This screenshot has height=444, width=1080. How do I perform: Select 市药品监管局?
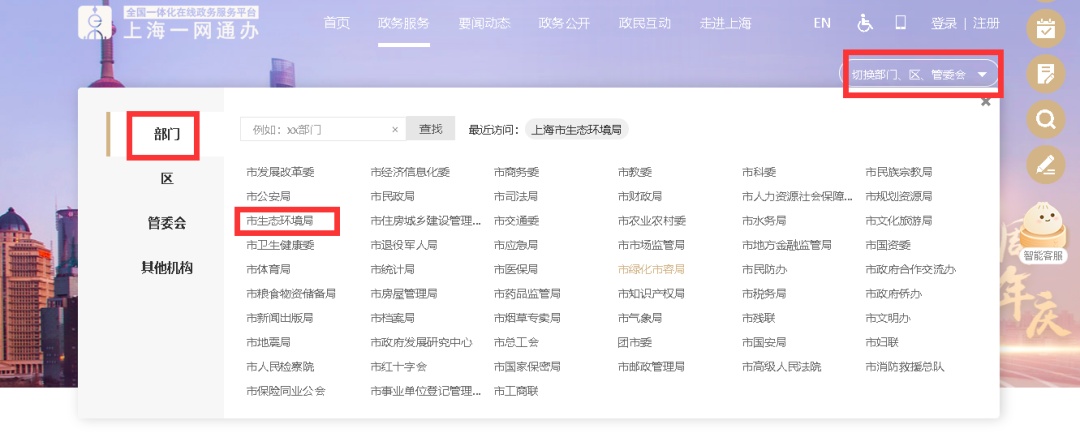(x=527, y=294)
